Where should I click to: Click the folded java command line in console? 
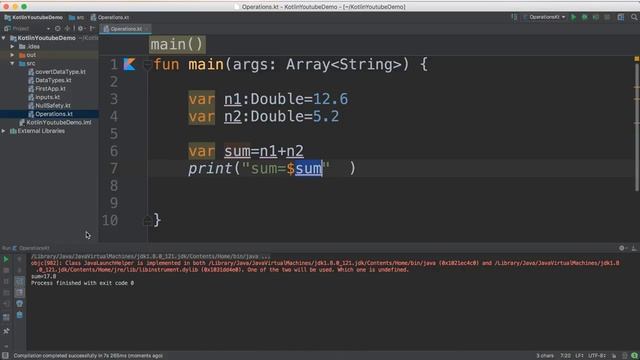(x=150, y=257)
